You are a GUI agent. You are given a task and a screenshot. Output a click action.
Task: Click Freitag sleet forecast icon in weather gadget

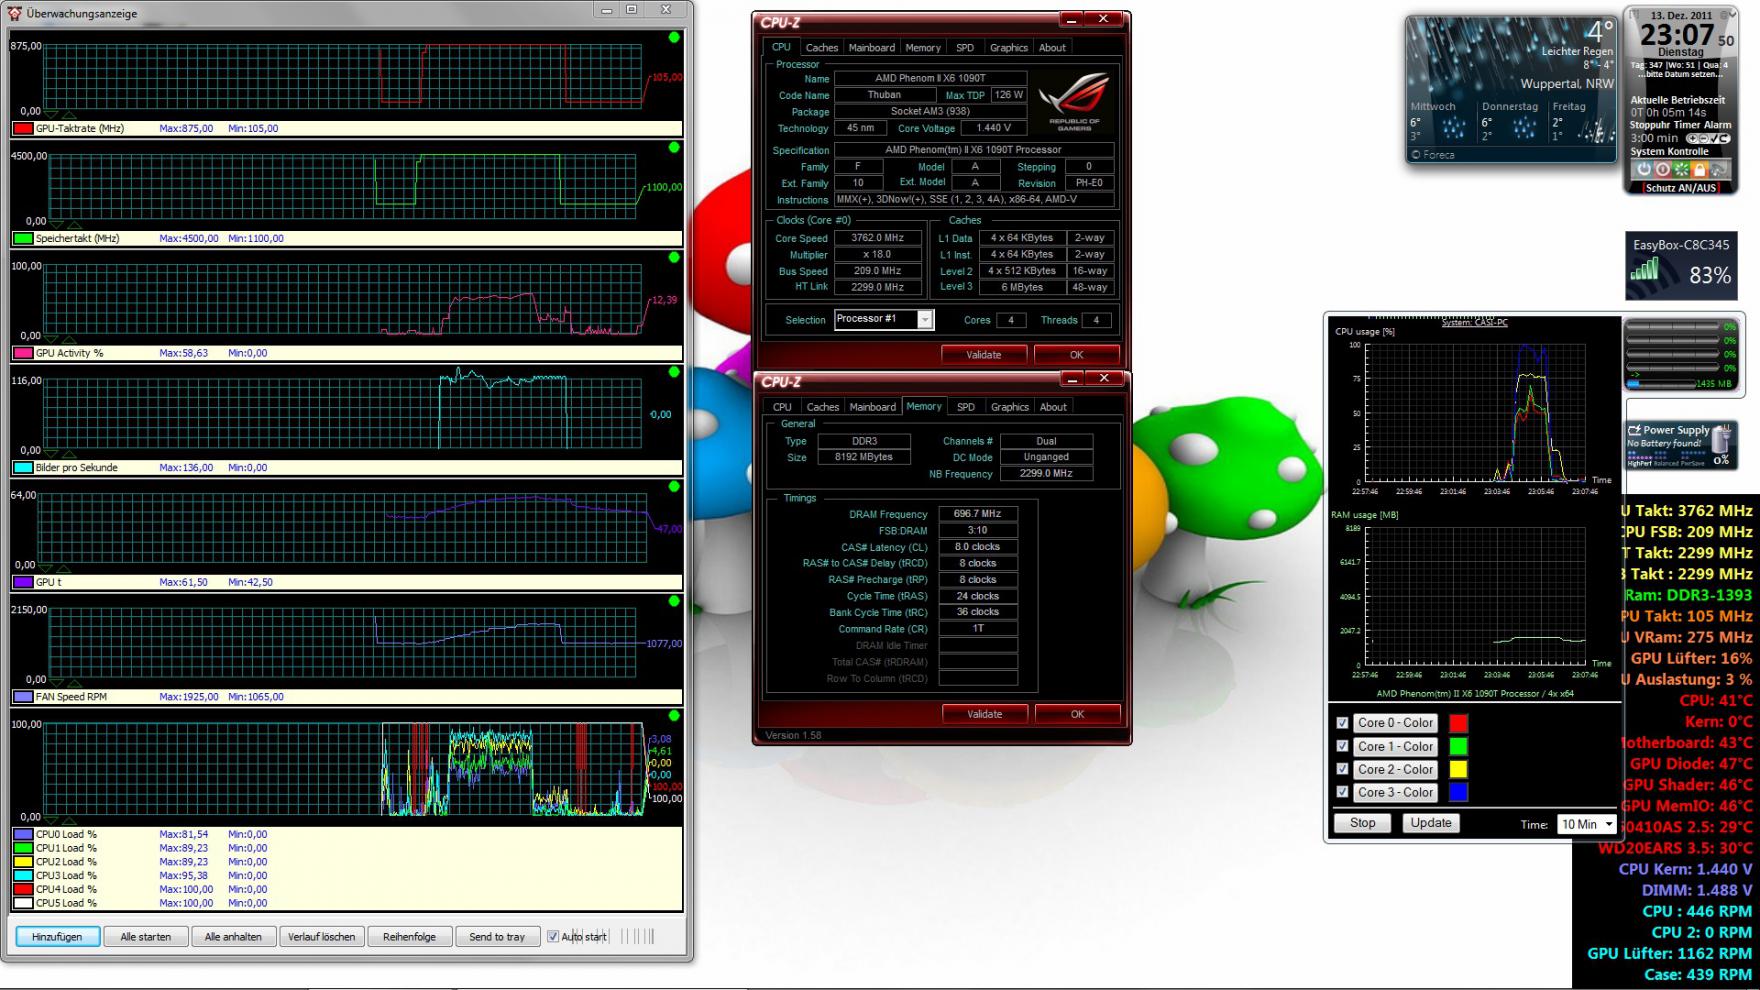pos(1594,129)
